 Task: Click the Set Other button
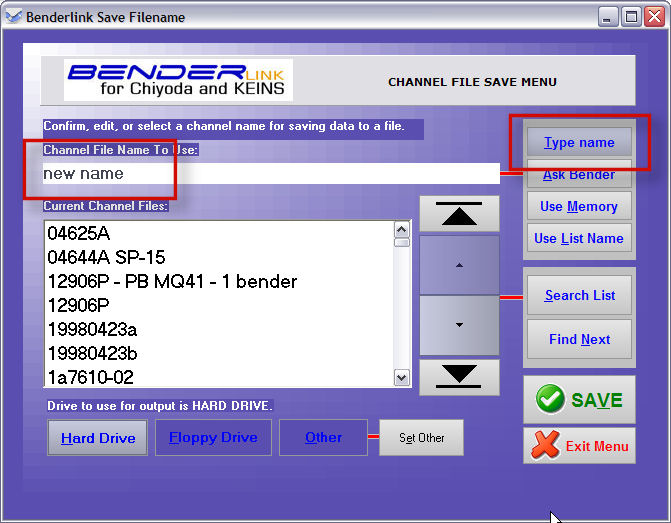click(x=420, y=438)
